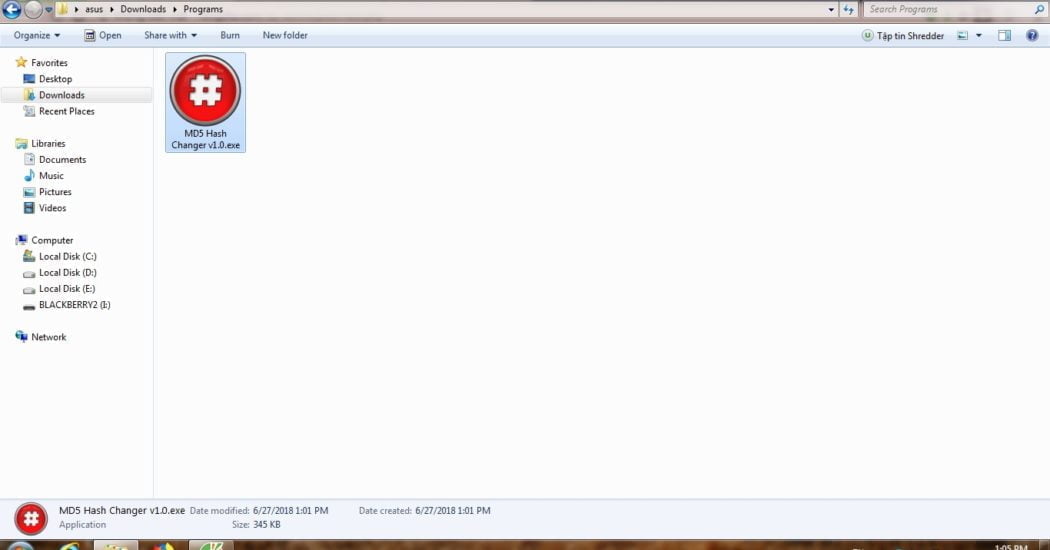Viewport: 1050px width, 550px height.
Task: Open the BLACKBERRY2 (I:) drive
Action: click(x=74, y=304)
